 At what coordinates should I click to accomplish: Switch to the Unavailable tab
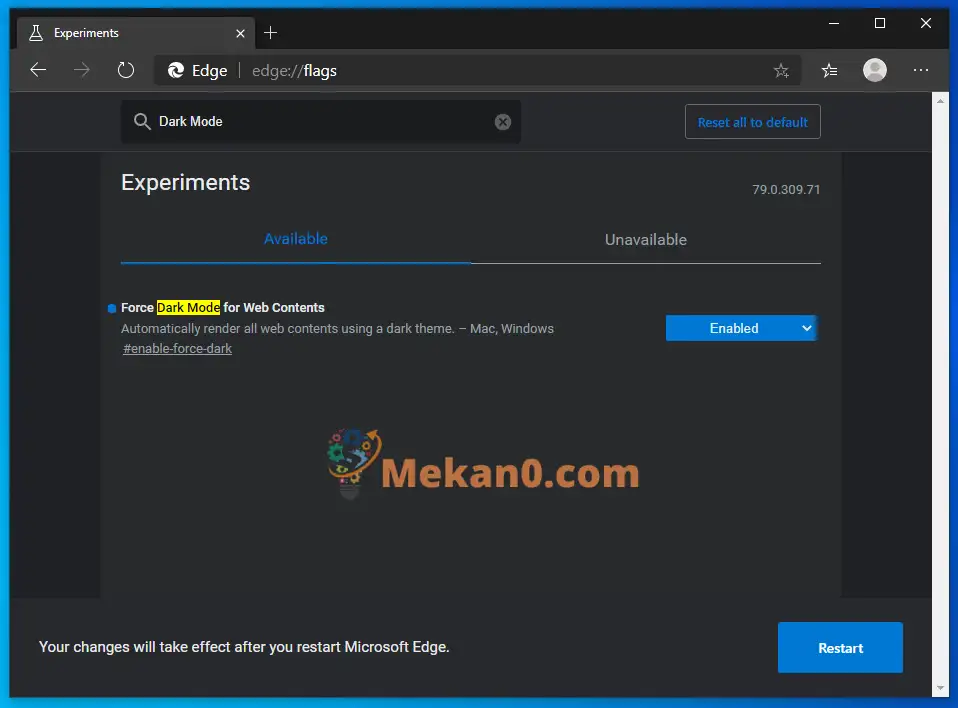[646, 239]
